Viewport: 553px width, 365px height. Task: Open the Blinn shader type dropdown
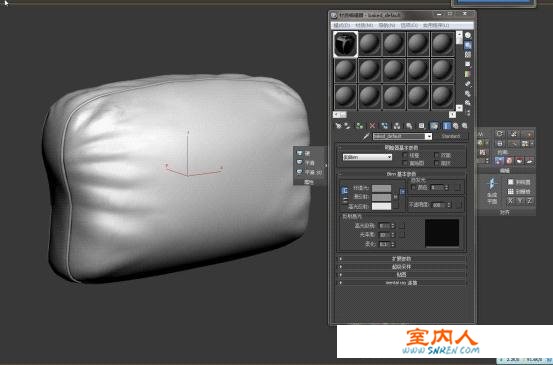click(x=367, y=157)
